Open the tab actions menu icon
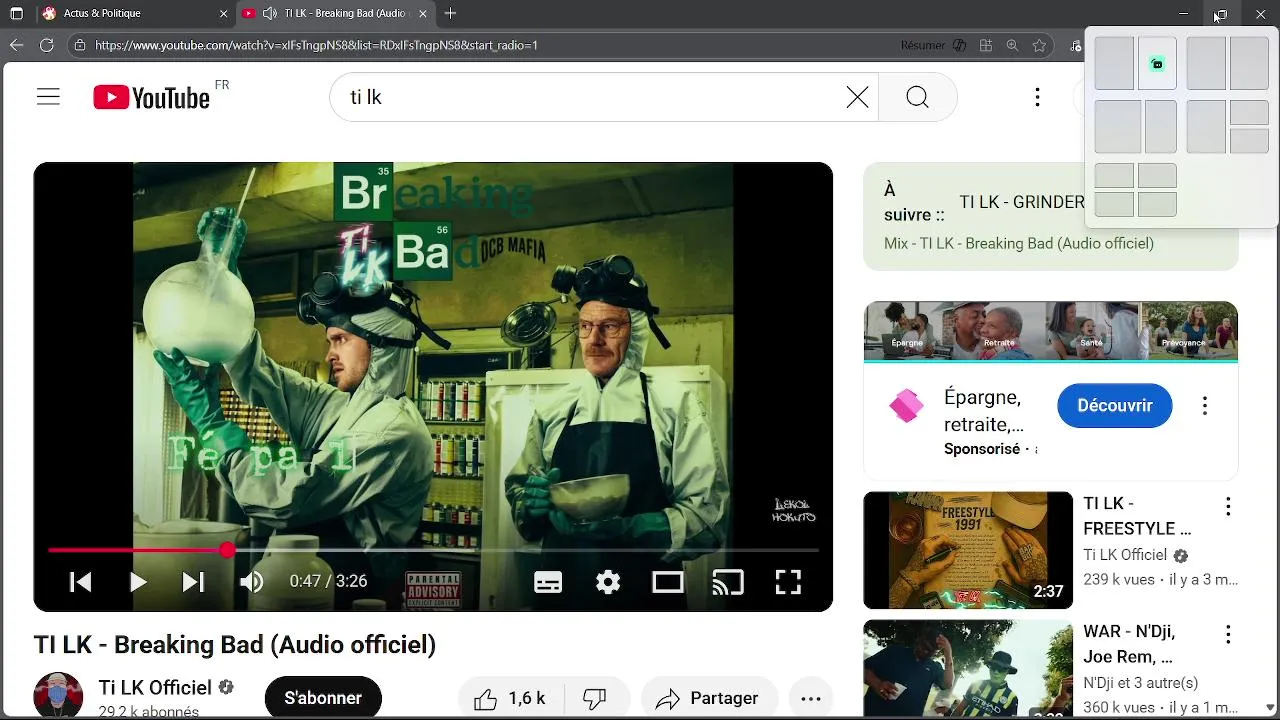Screen dimensions: 1280x720 click(16, 14)
